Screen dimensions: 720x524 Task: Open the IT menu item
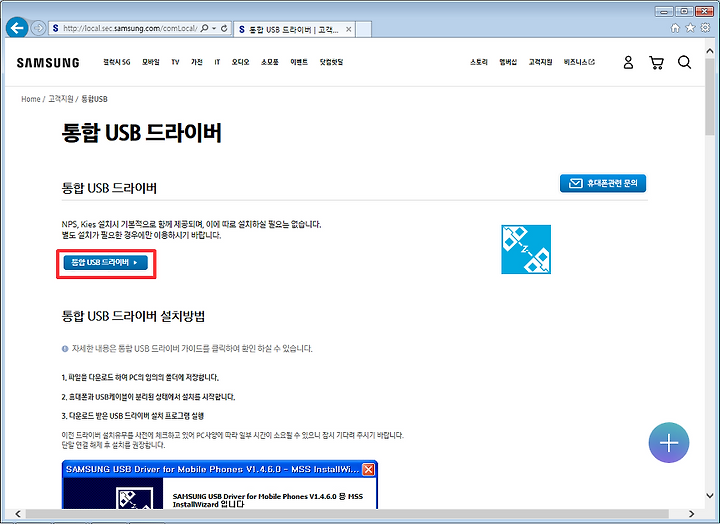click(x=217, y=62)
